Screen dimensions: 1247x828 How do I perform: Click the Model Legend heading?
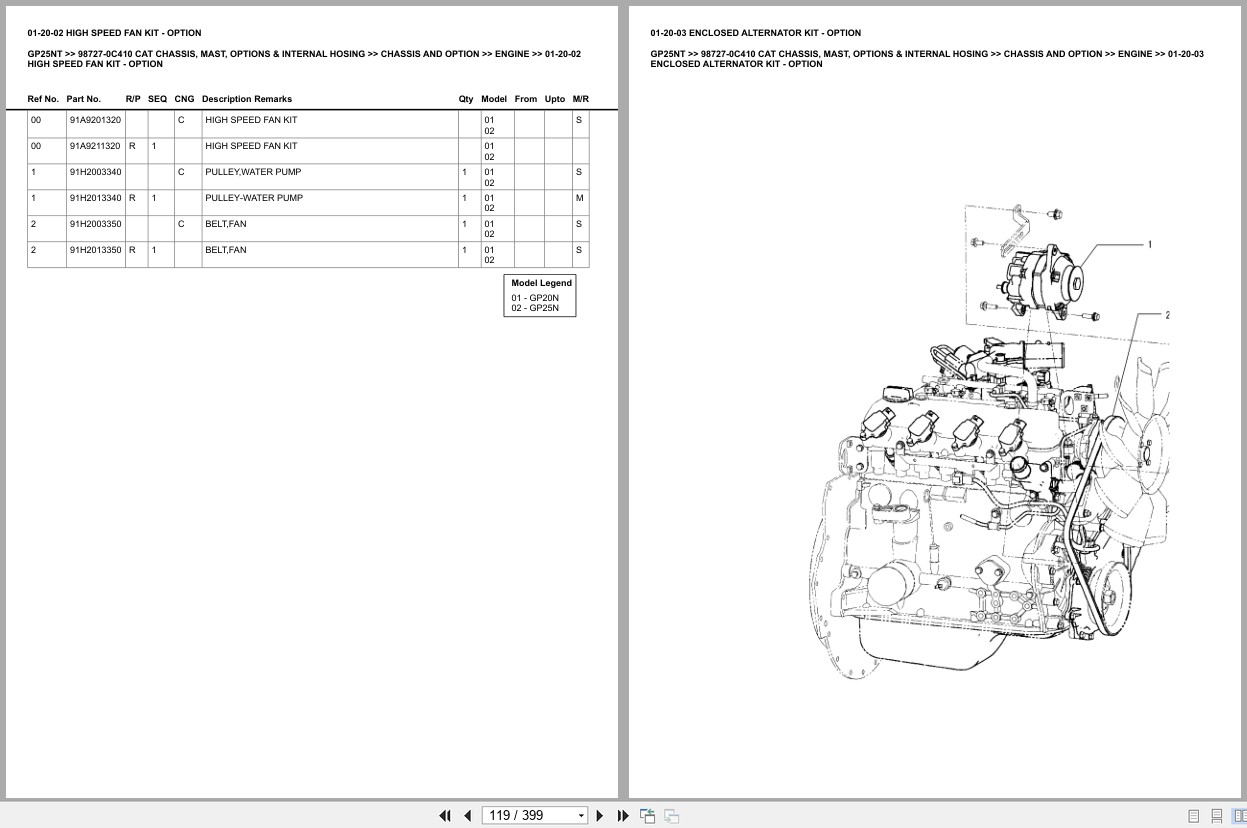(542, 283)
